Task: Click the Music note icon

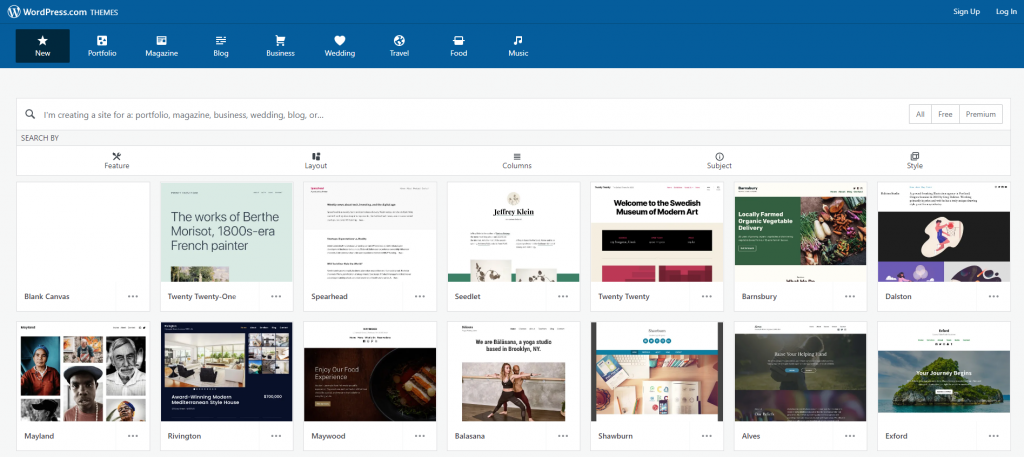Action: [518, 41]
